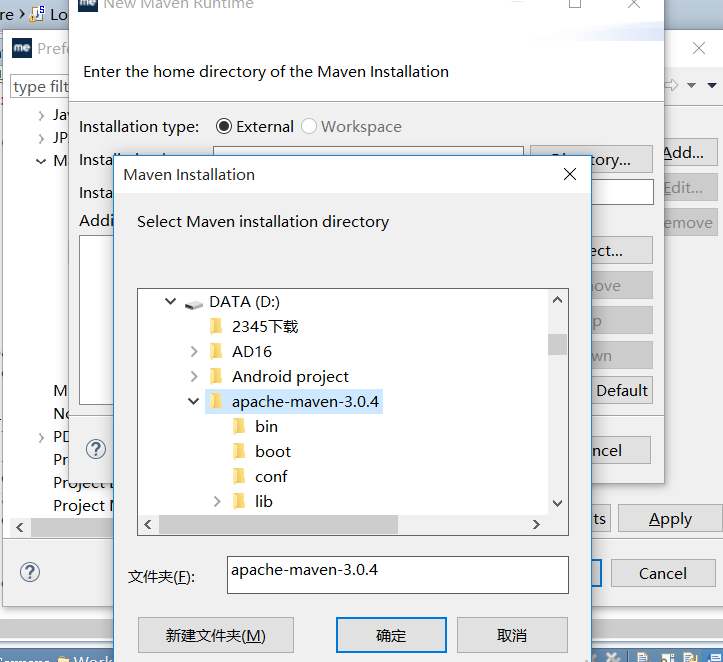
Task: Expand the lib folder
Action: pyautogui.click(x=217, y=502)
